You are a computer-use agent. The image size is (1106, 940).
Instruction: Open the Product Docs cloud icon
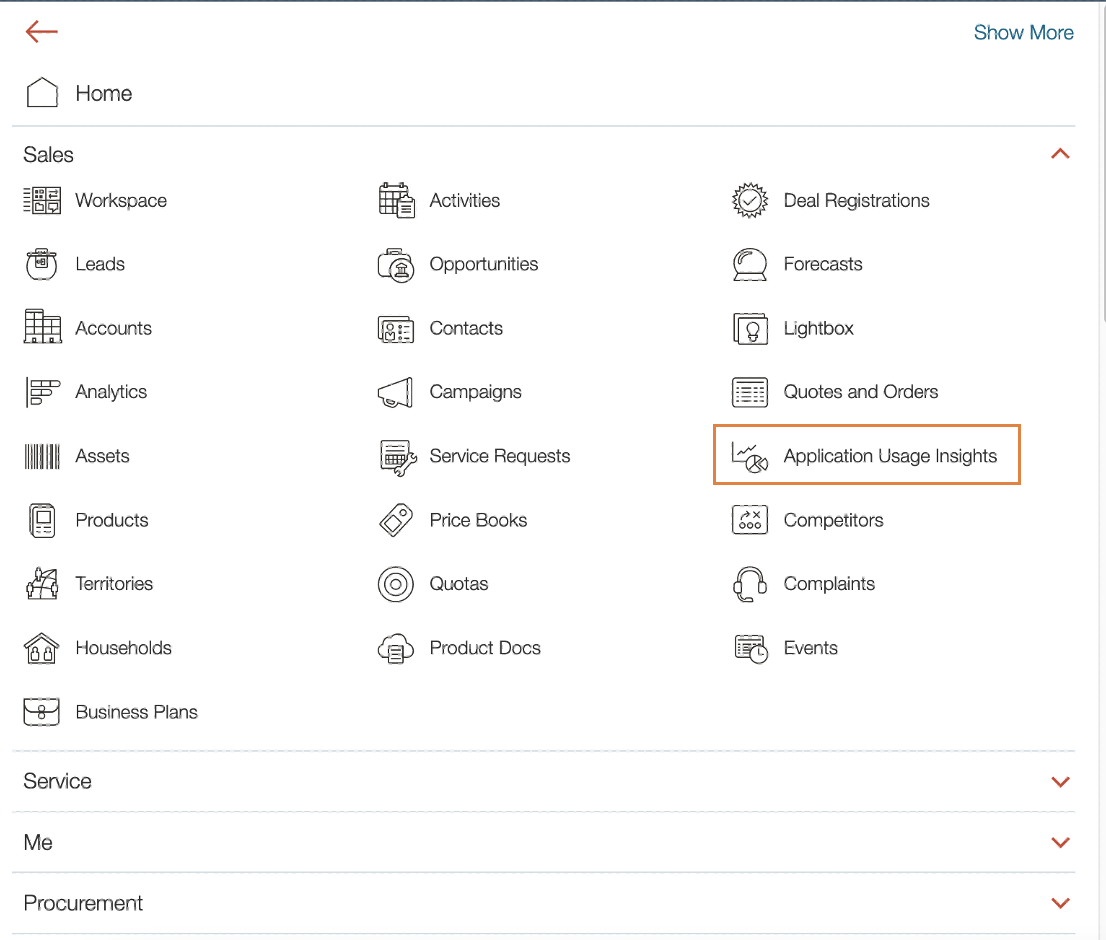point(396,648)
